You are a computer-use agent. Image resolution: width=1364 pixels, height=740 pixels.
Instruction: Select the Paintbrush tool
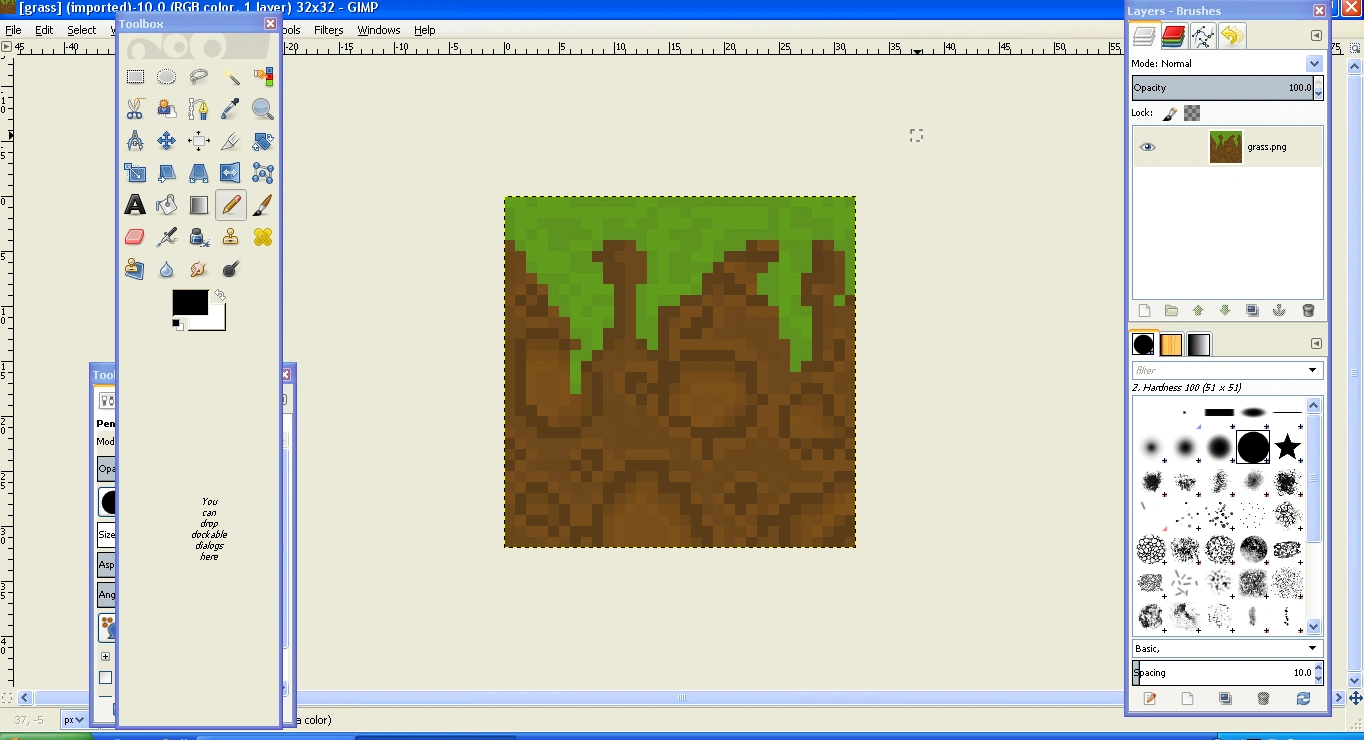(x=263, y=205)
